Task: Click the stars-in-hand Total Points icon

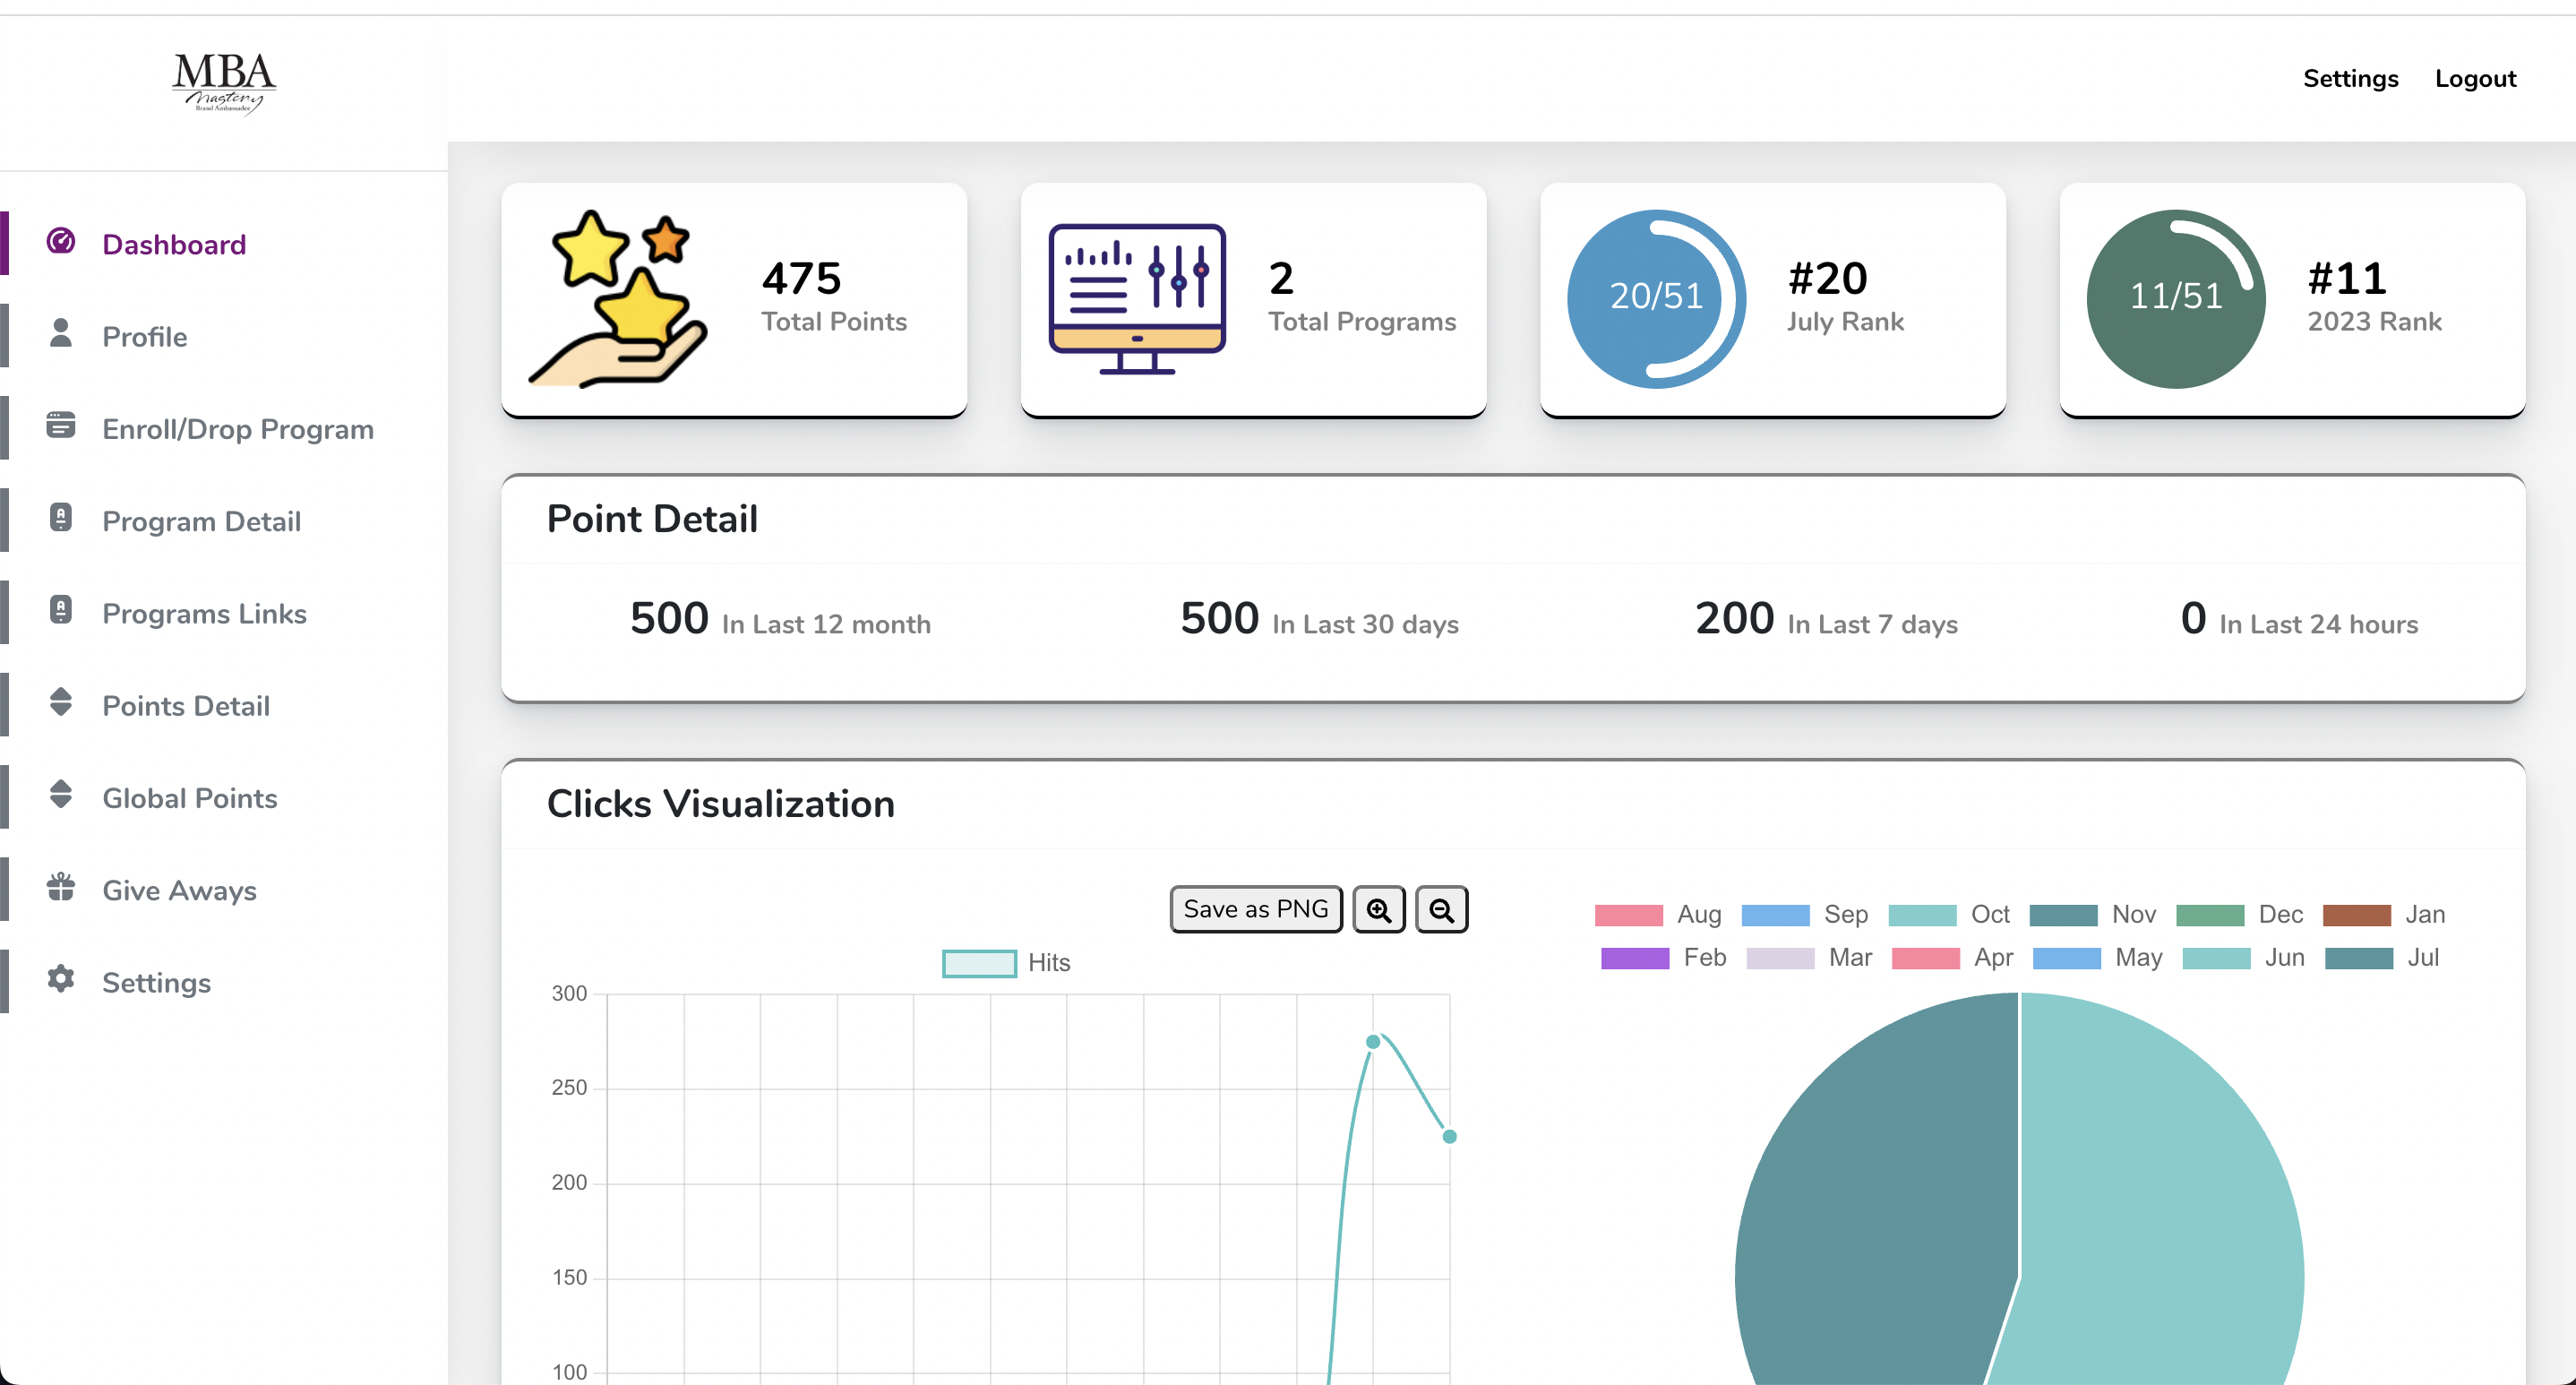Action: pos(618,299)
